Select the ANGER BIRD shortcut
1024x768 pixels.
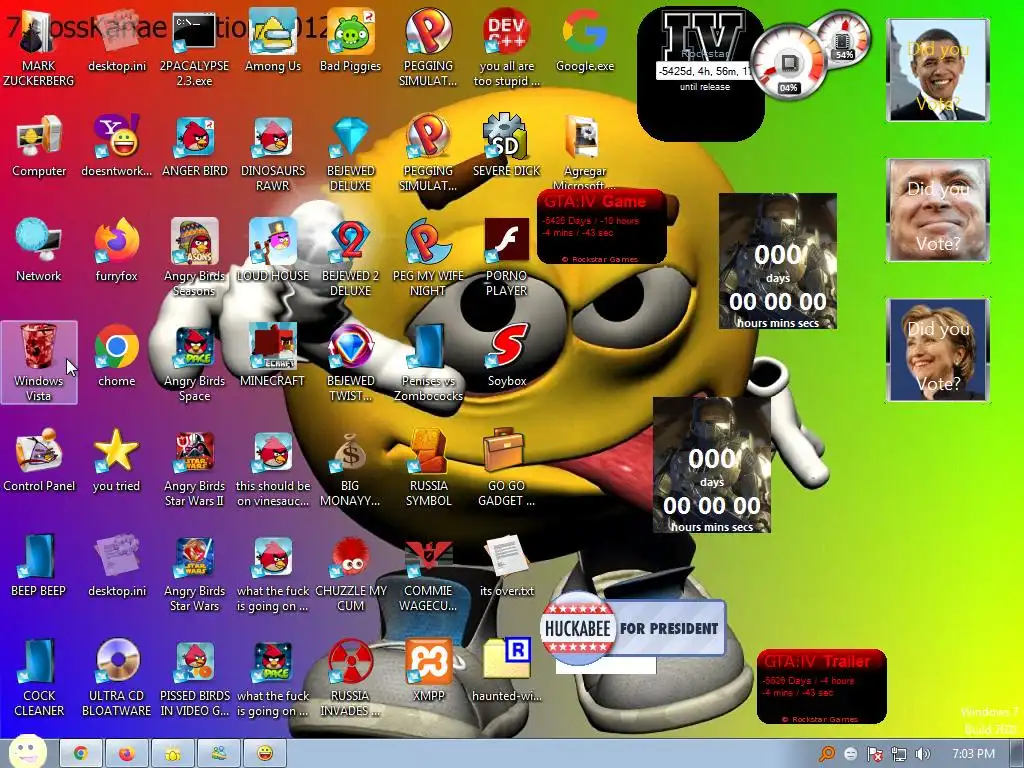[x=195, y=146]
